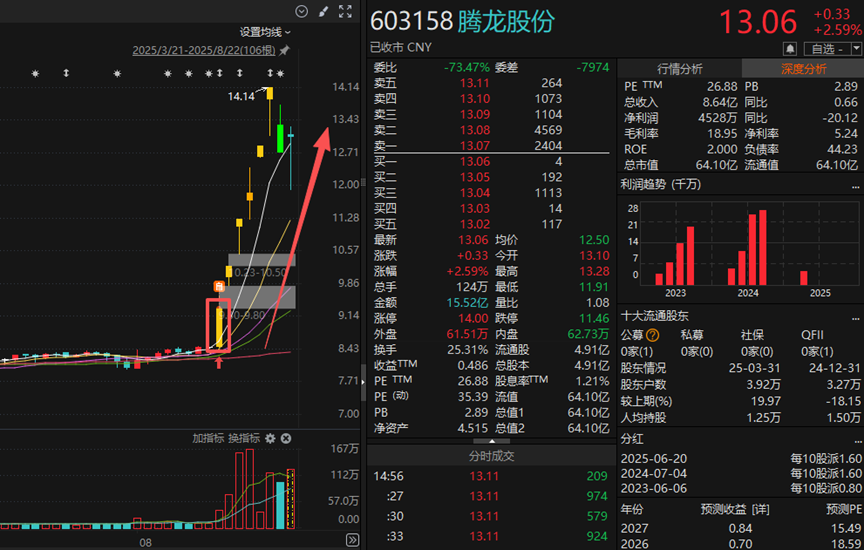Viewport: 864px width, 550px height.
Task: Open the more menu beside 十大流通股东
Action: tap(855, 319)
